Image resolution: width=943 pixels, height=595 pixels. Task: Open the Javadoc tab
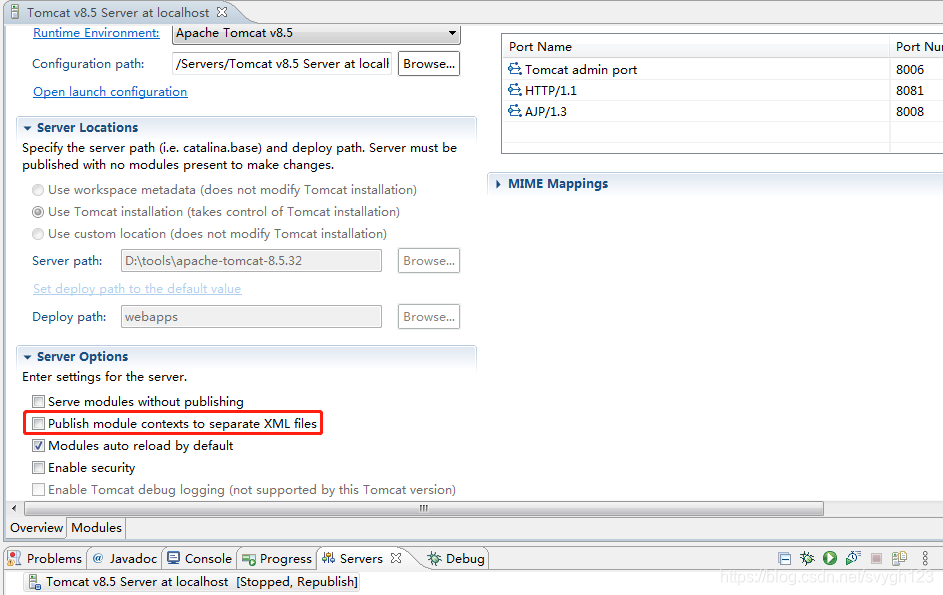click(x=125, y=558)
